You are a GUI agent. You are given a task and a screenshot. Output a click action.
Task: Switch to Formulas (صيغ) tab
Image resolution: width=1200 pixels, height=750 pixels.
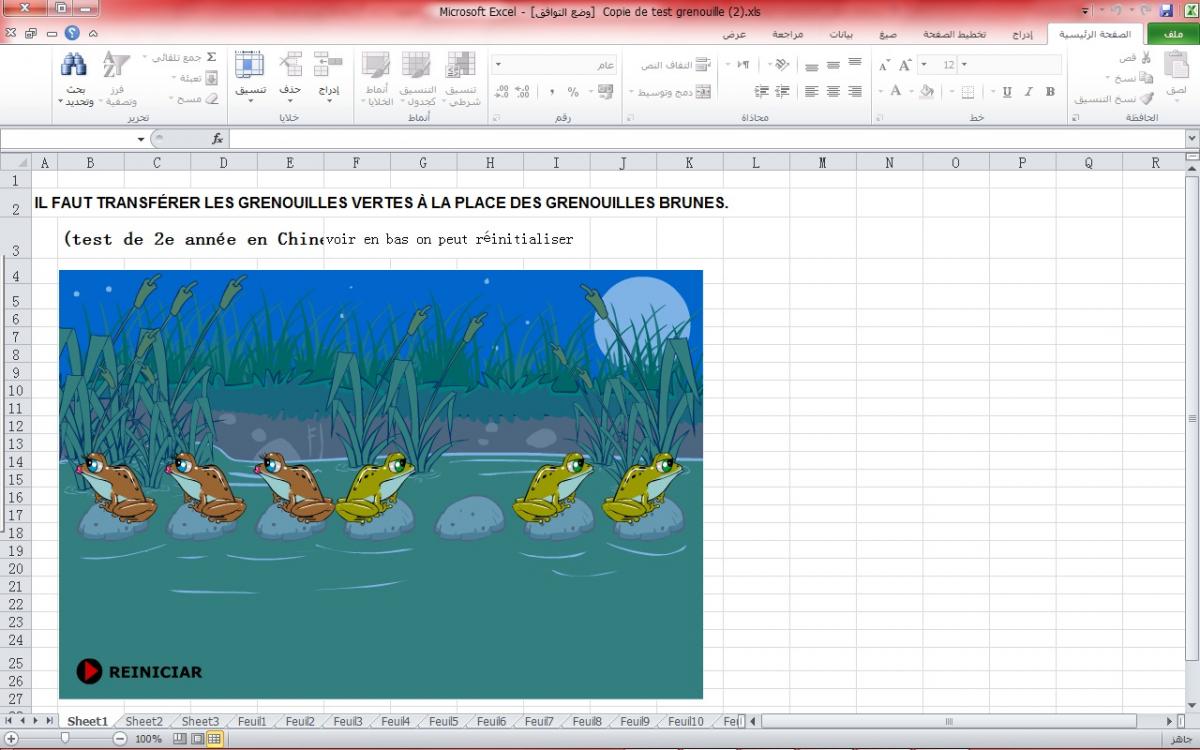click(887, 34)
